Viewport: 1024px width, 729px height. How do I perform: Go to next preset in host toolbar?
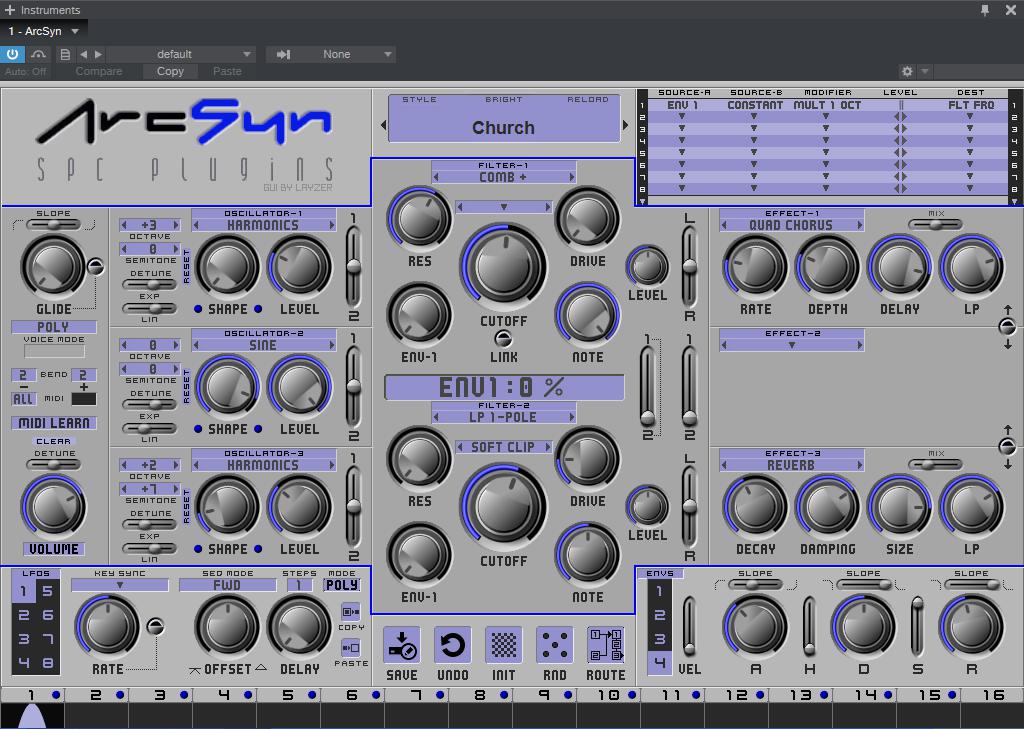click(98, 54)
